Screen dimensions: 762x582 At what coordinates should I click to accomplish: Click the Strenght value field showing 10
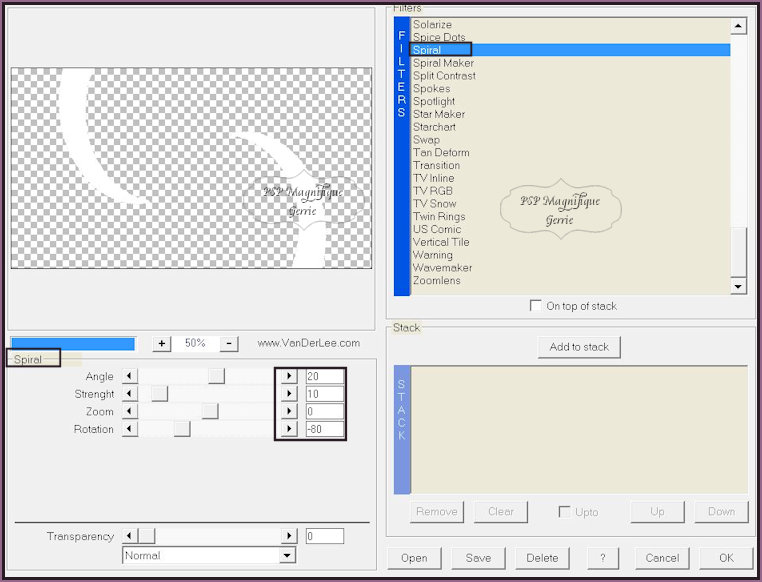click(325, 394)
